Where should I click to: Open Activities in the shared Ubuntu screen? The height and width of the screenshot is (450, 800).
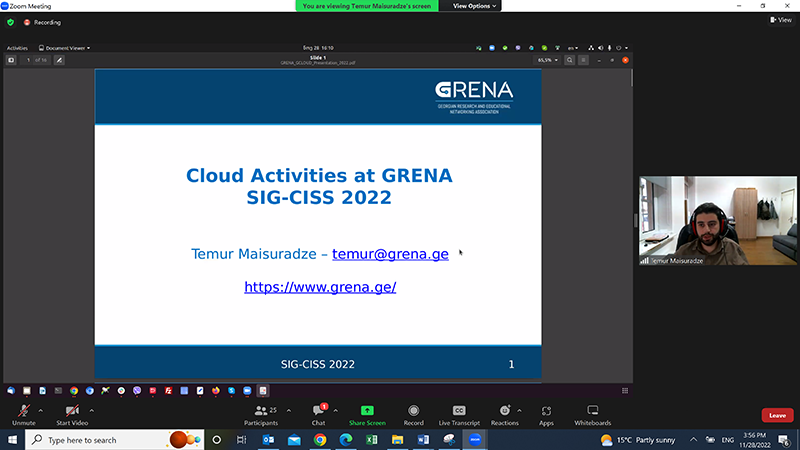17,48
